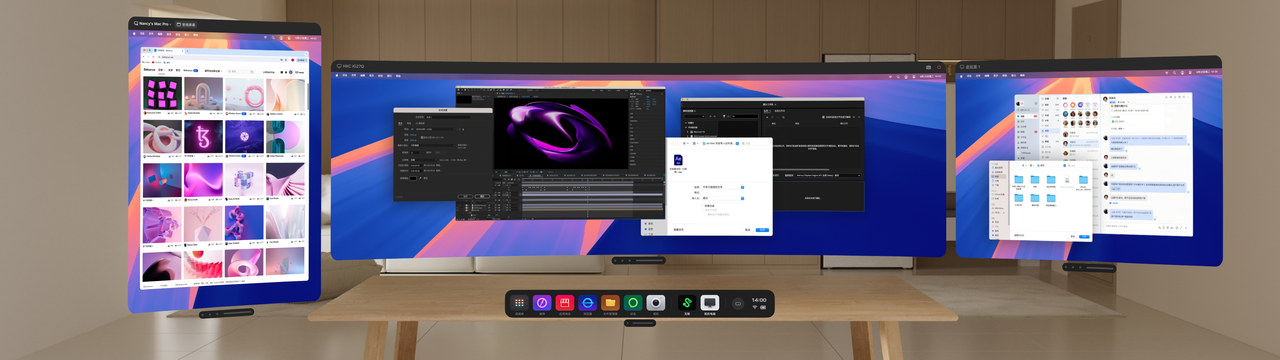Open the red clapperboard app in dock
The image size is (1280, 360).
[x=564, y=302]
